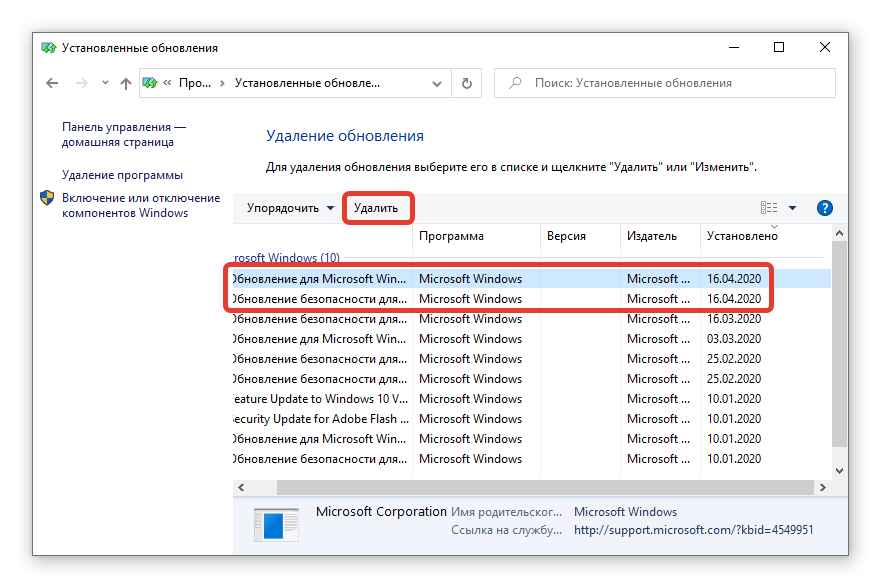Open the help question mark icon
This screenshot has height=588, width=881.
pyautogui.click(x=824, y=208)
